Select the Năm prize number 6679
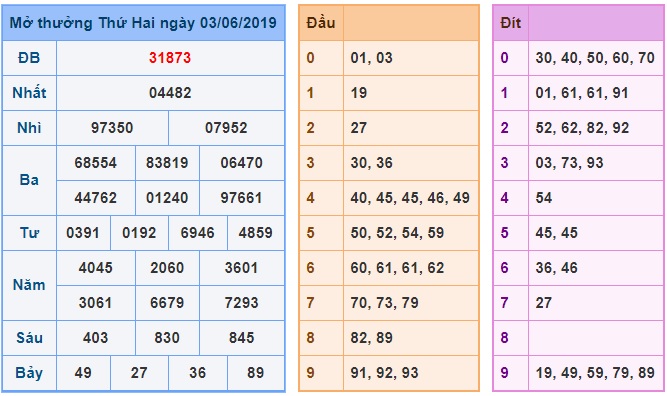 point(167,303)
